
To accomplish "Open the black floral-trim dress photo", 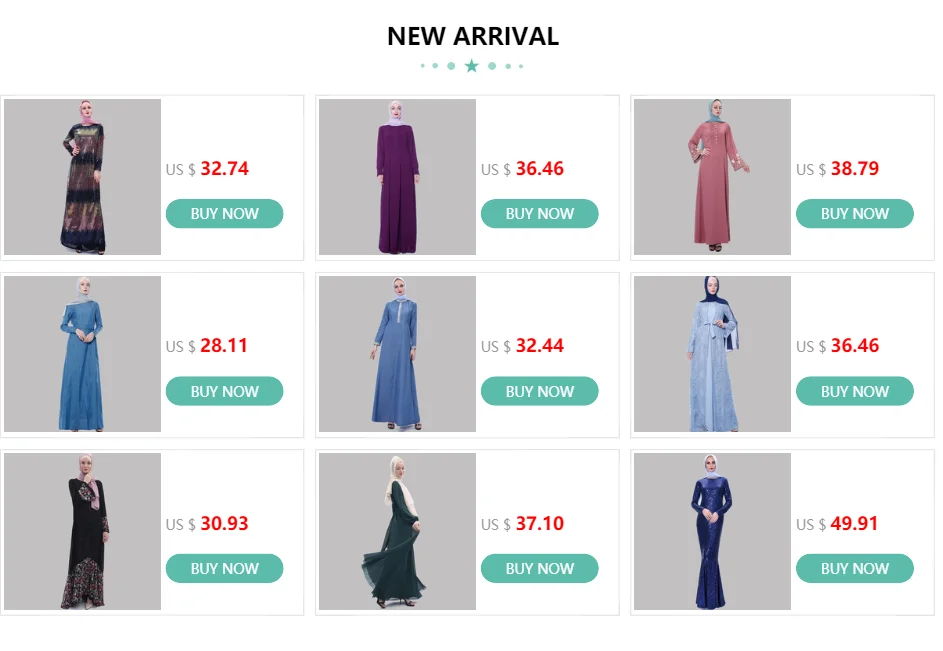I will pyautogui.click(x=82, y=531).
